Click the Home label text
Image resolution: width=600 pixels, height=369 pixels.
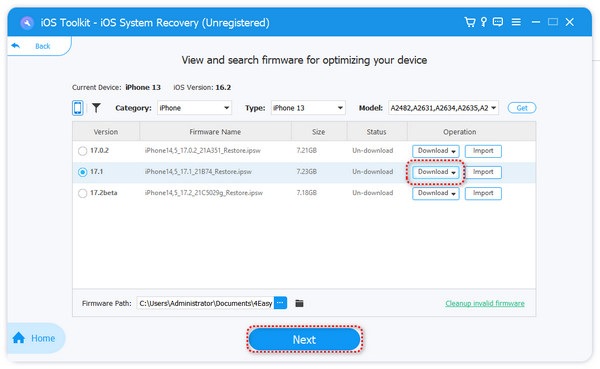pos(43,338)
